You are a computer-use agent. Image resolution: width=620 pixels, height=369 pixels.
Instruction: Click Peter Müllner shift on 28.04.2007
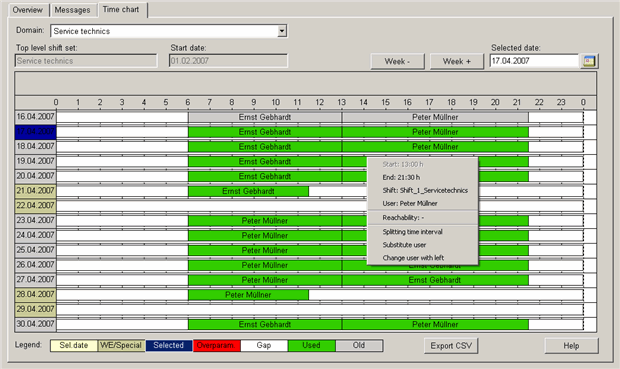[248, 295]
